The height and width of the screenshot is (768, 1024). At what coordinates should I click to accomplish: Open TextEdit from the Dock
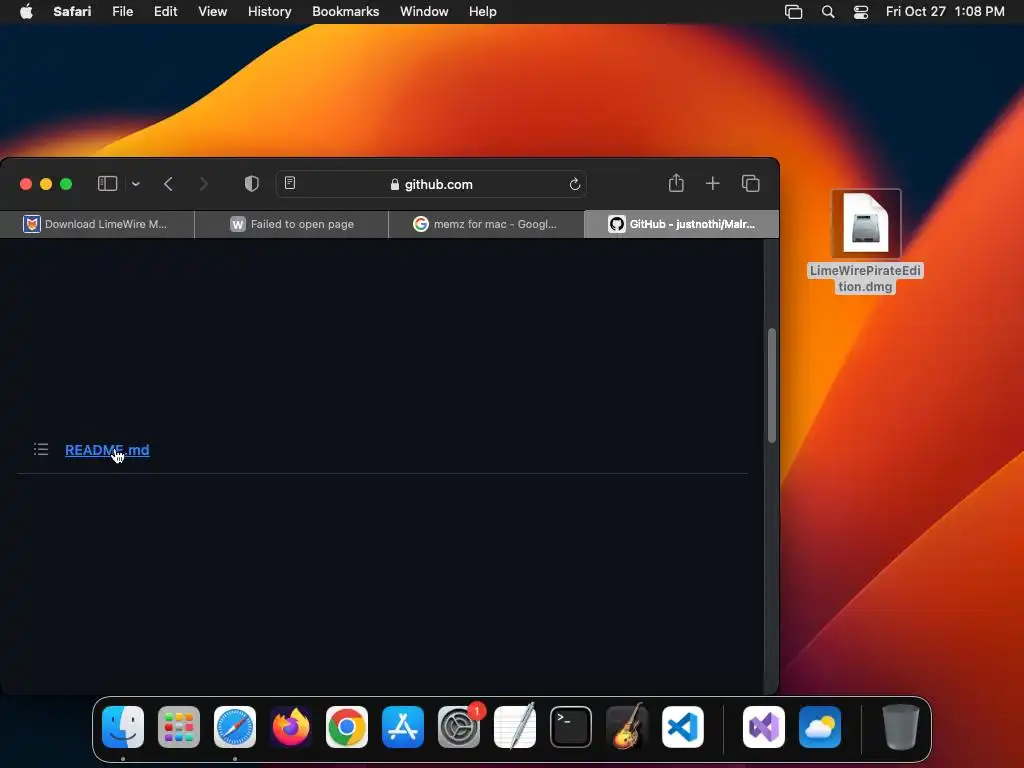(x=515, y=727)
